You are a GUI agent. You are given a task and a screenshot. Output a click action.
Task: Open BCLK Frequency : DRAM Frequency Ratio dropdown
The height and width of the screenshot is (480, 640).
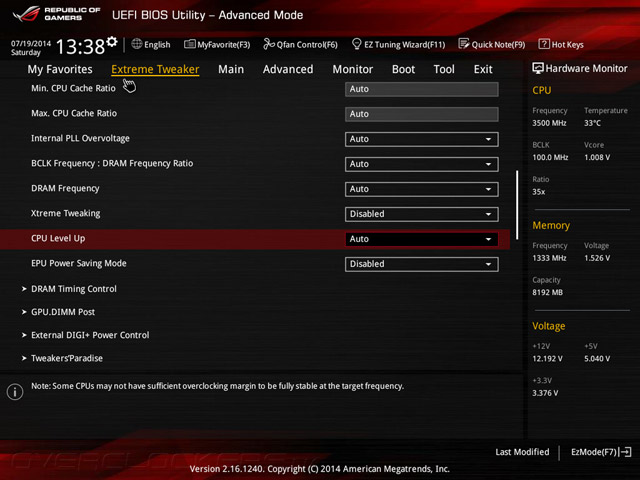422,164
